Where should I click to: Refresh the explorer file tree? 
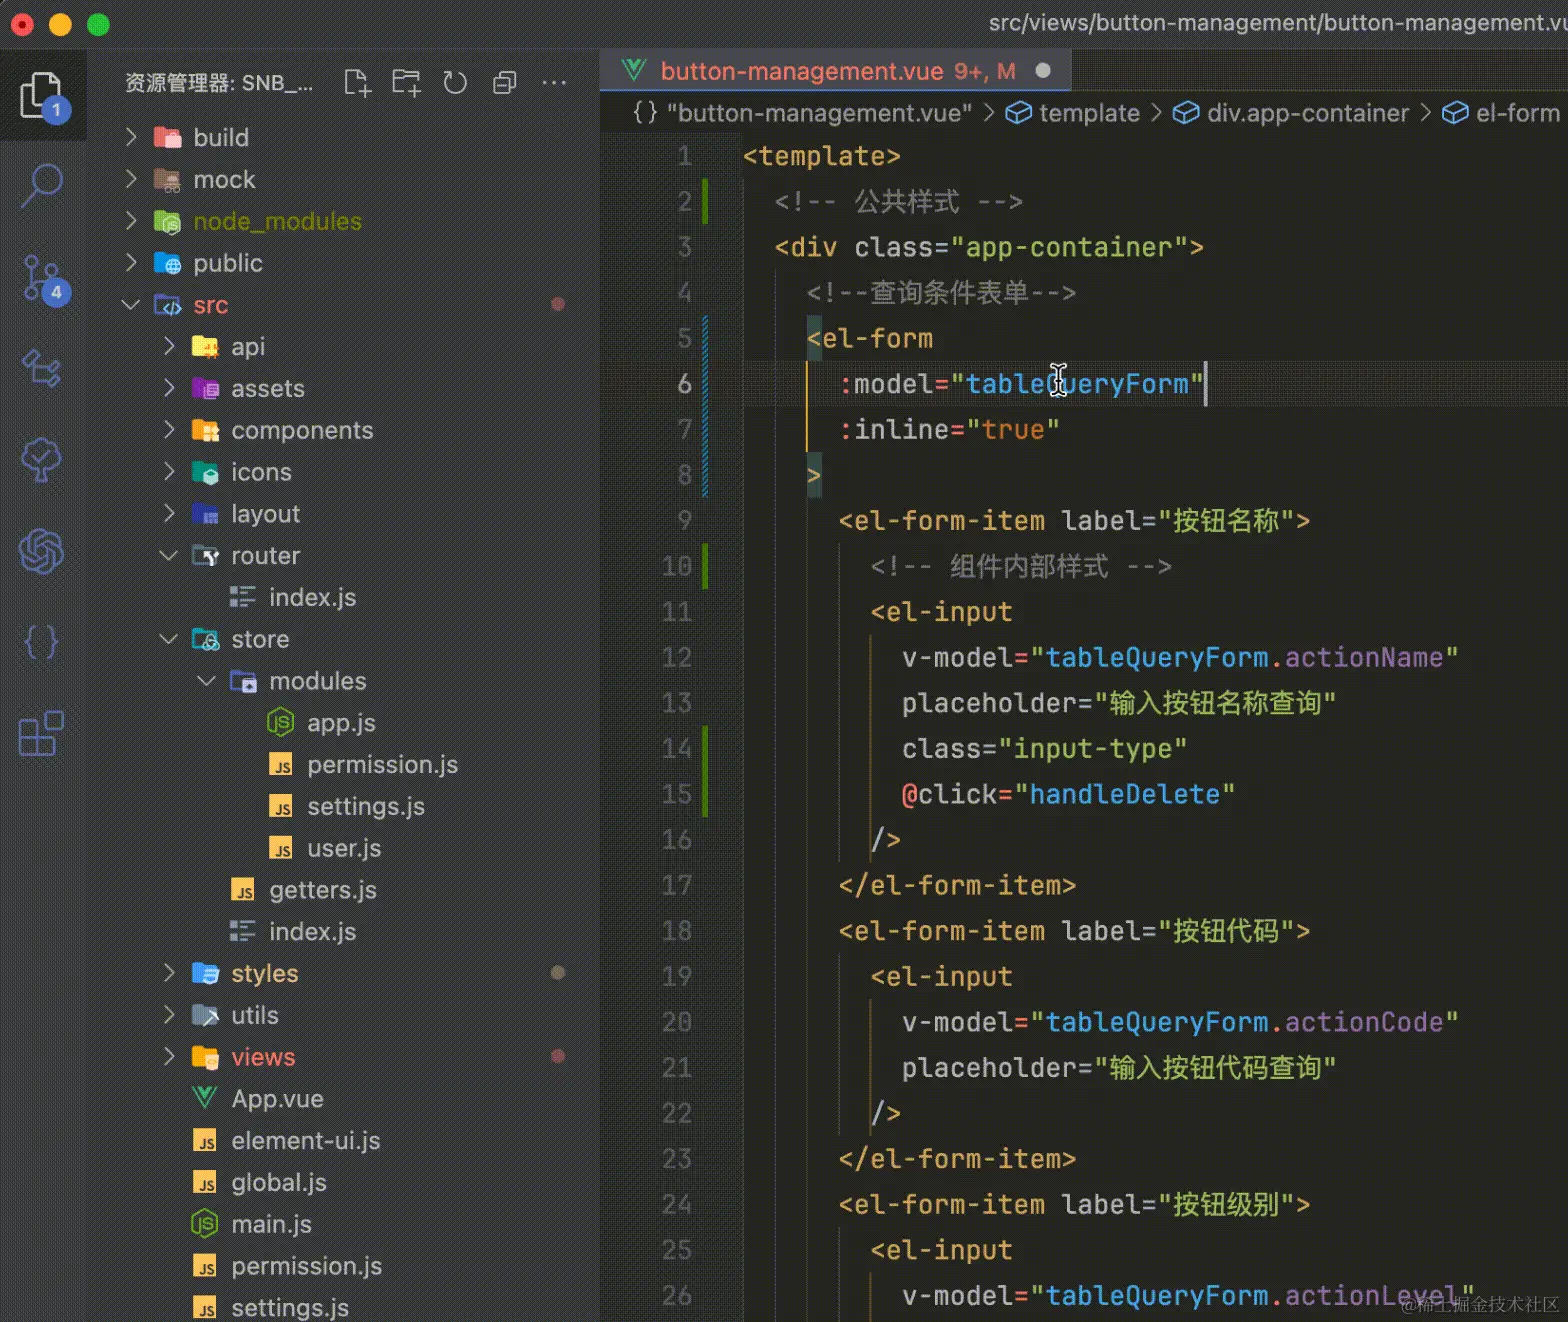coord(455,83)
